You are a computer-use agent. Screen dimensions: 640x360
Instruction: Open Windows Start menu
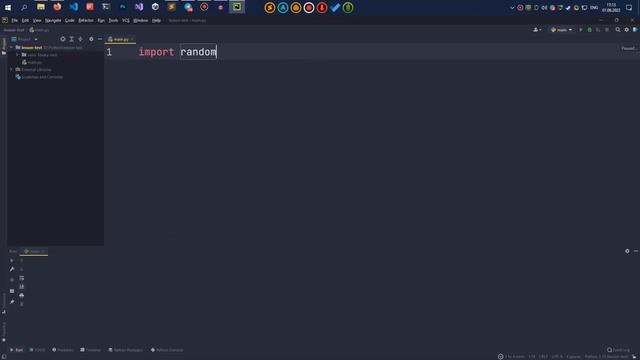pyautogui.click(x=8, y=7)
